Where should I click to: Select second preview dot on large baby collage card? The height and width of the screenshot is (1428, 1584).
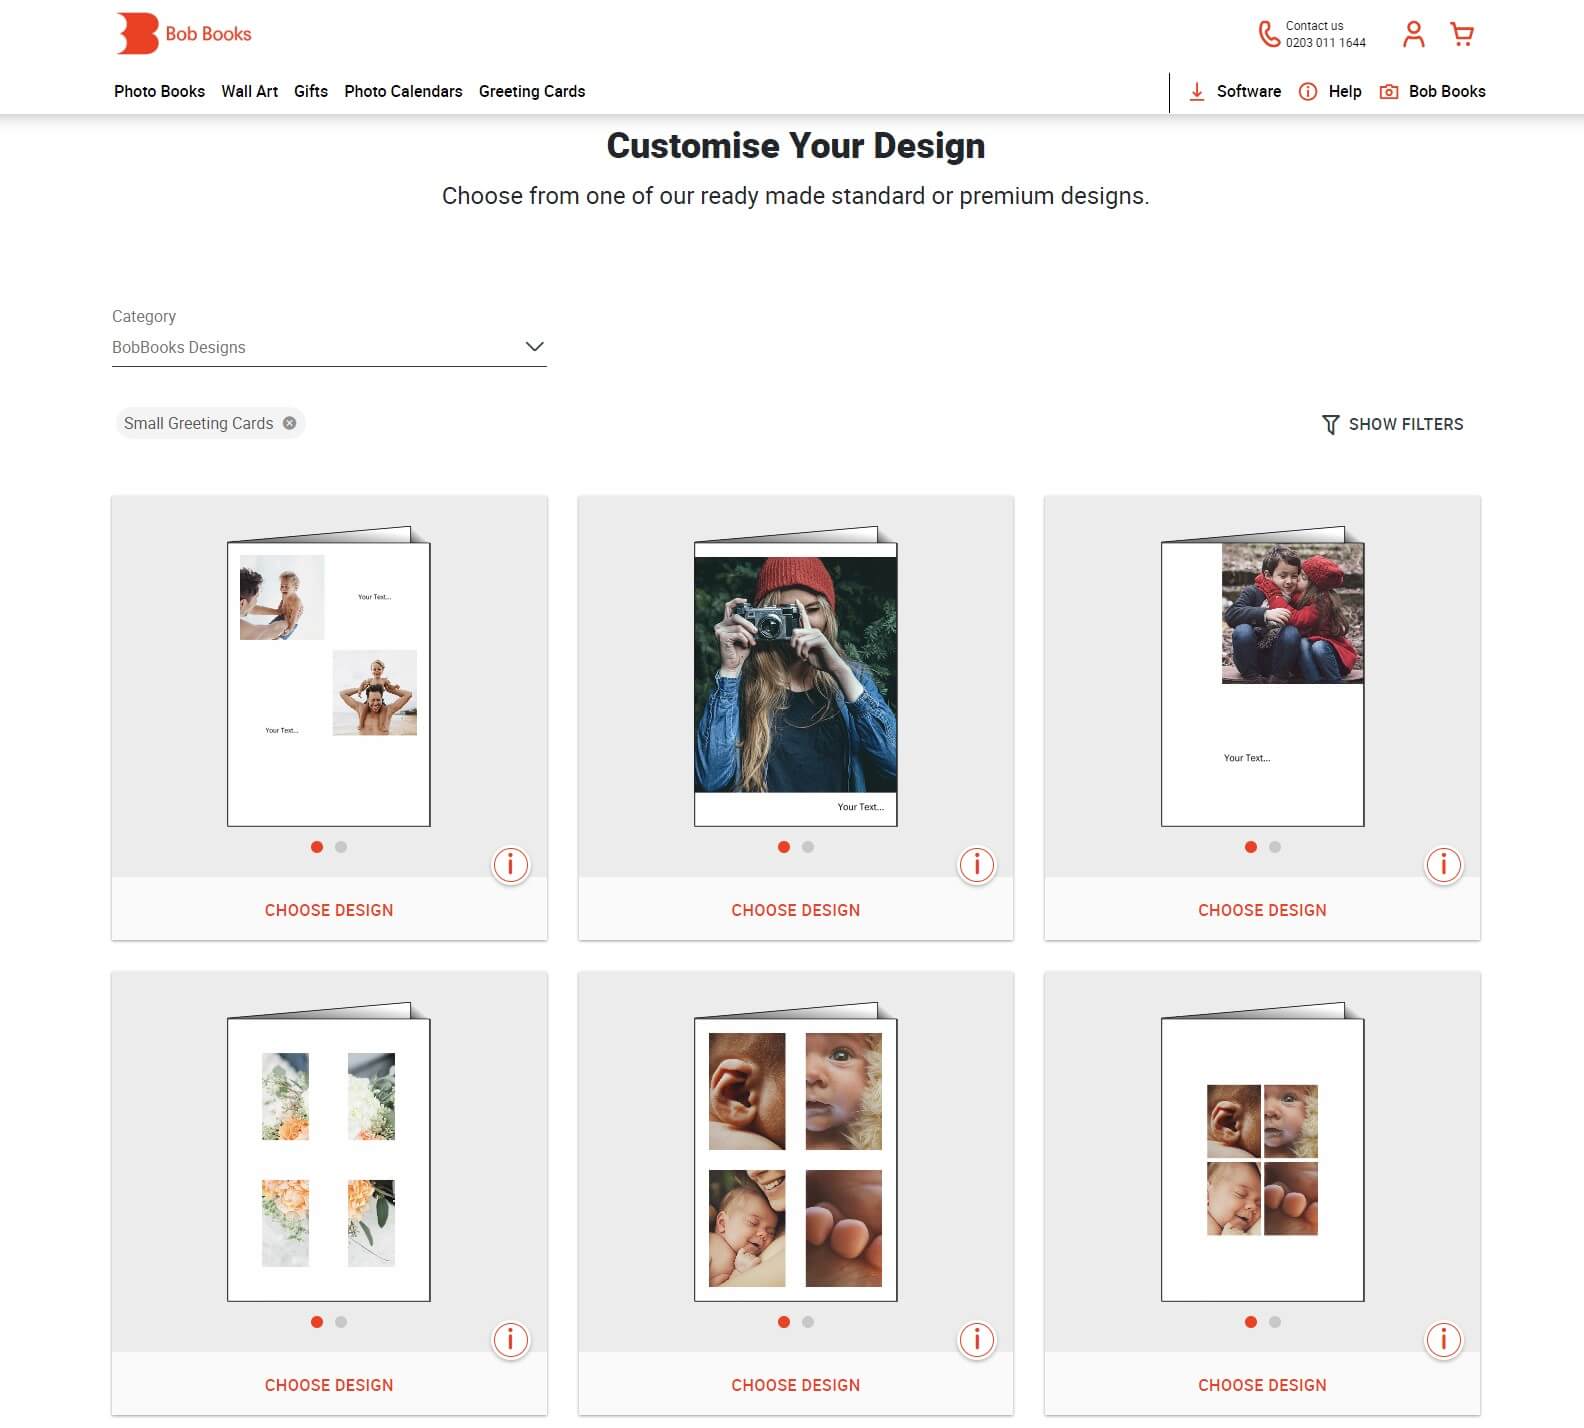point(808,1322)
